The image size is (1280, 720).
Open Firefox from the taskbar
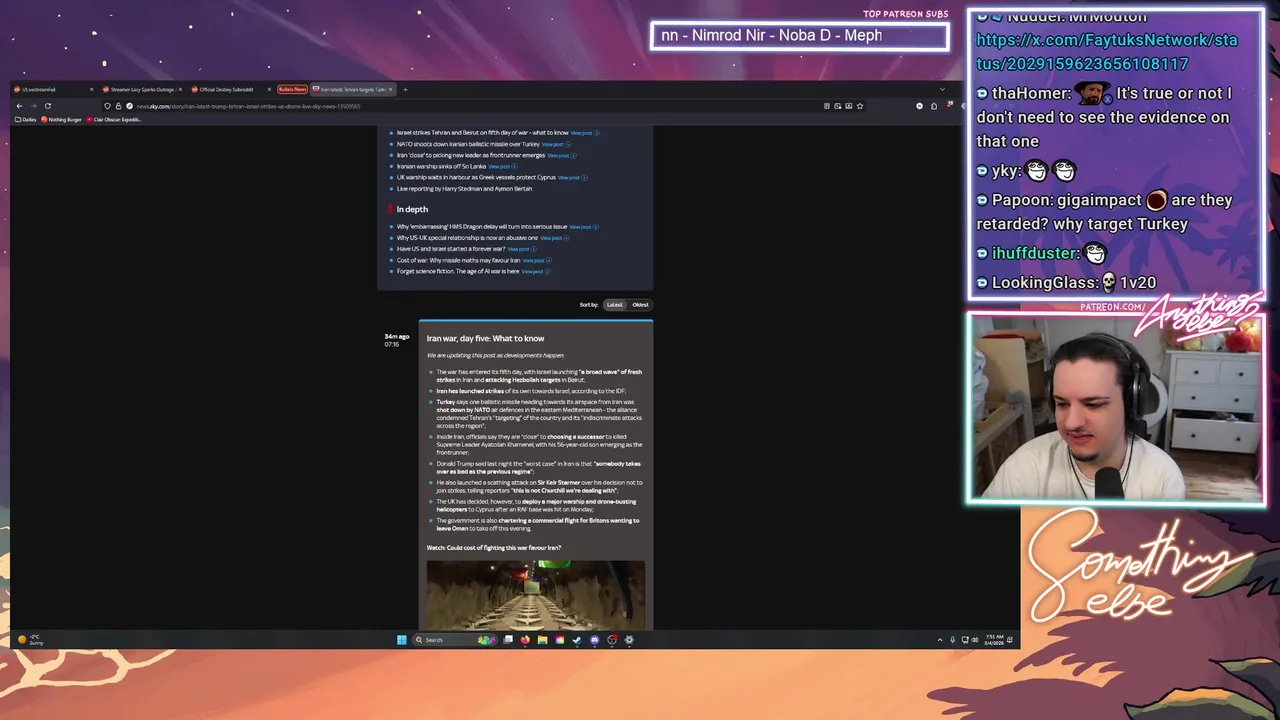[525, 640]
